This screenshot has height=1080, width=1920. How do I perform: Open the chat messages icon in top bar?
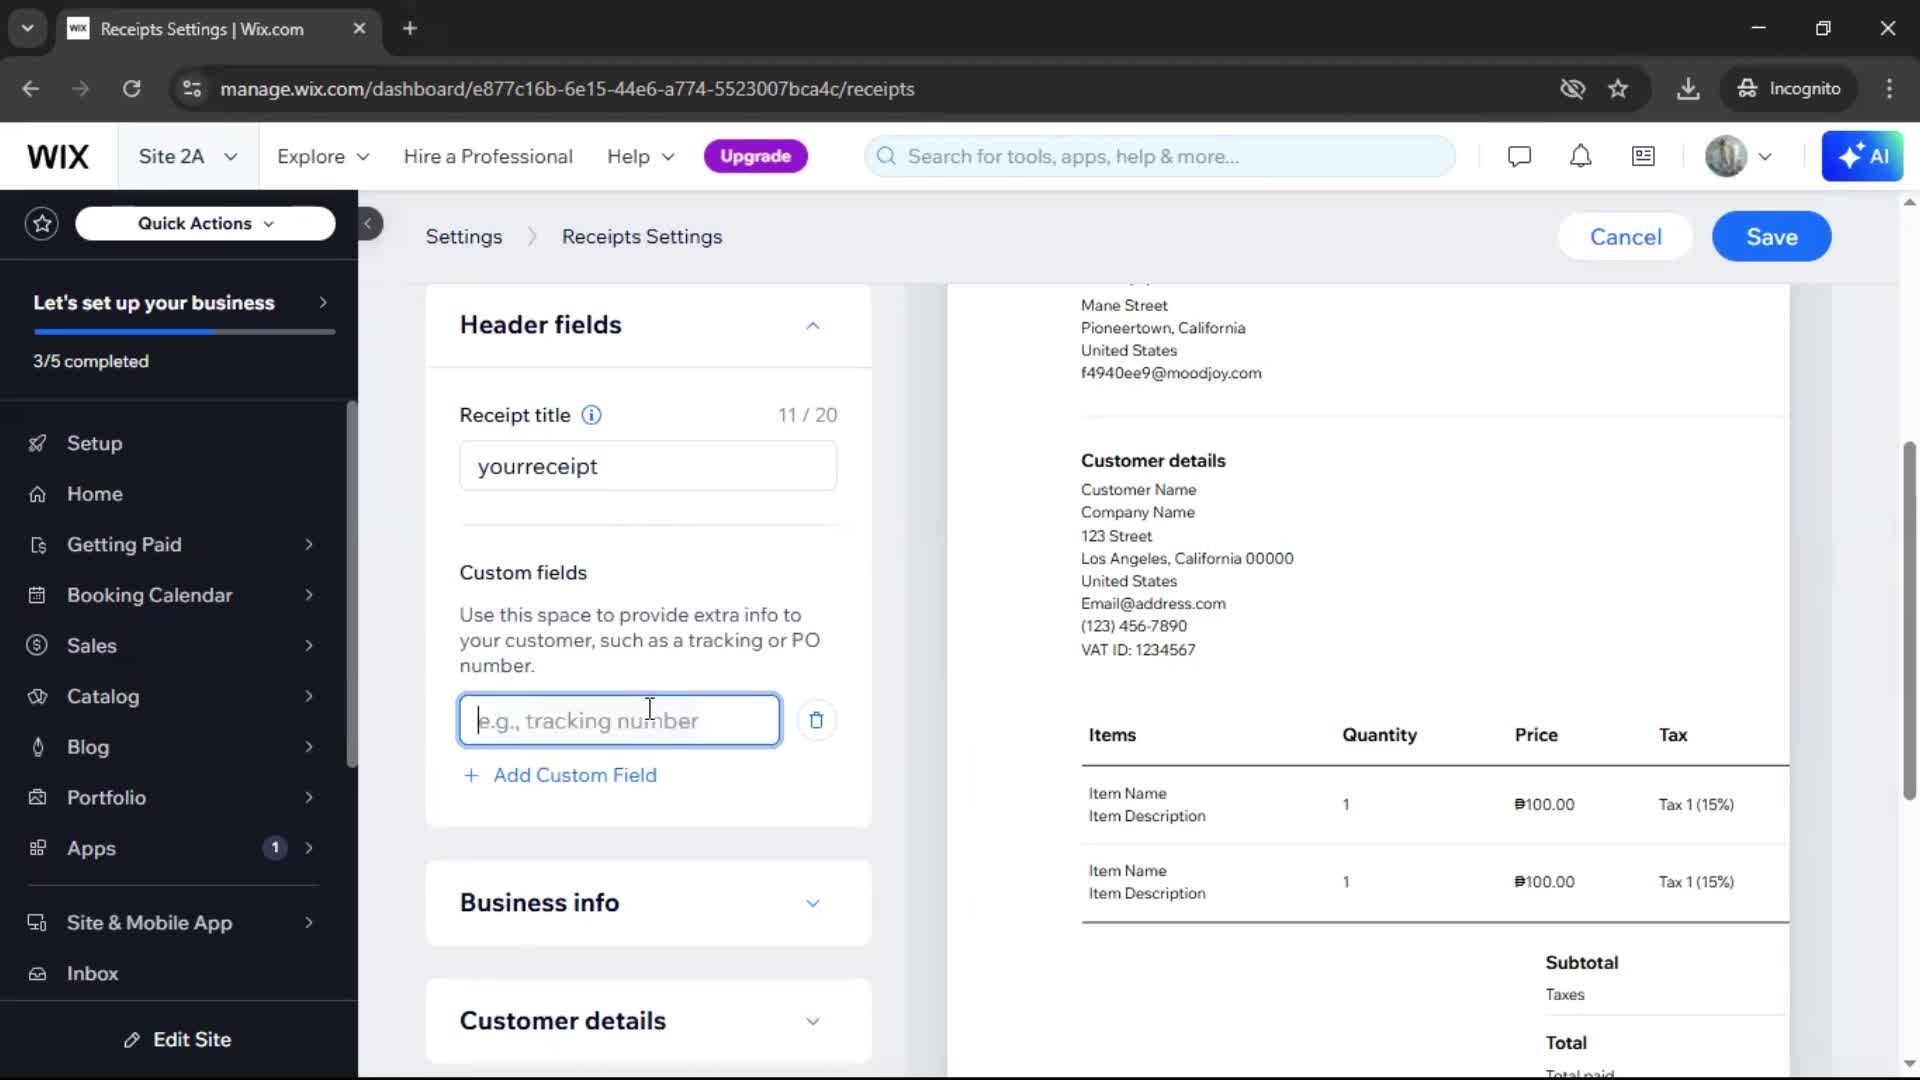(x=1519, y=156)
